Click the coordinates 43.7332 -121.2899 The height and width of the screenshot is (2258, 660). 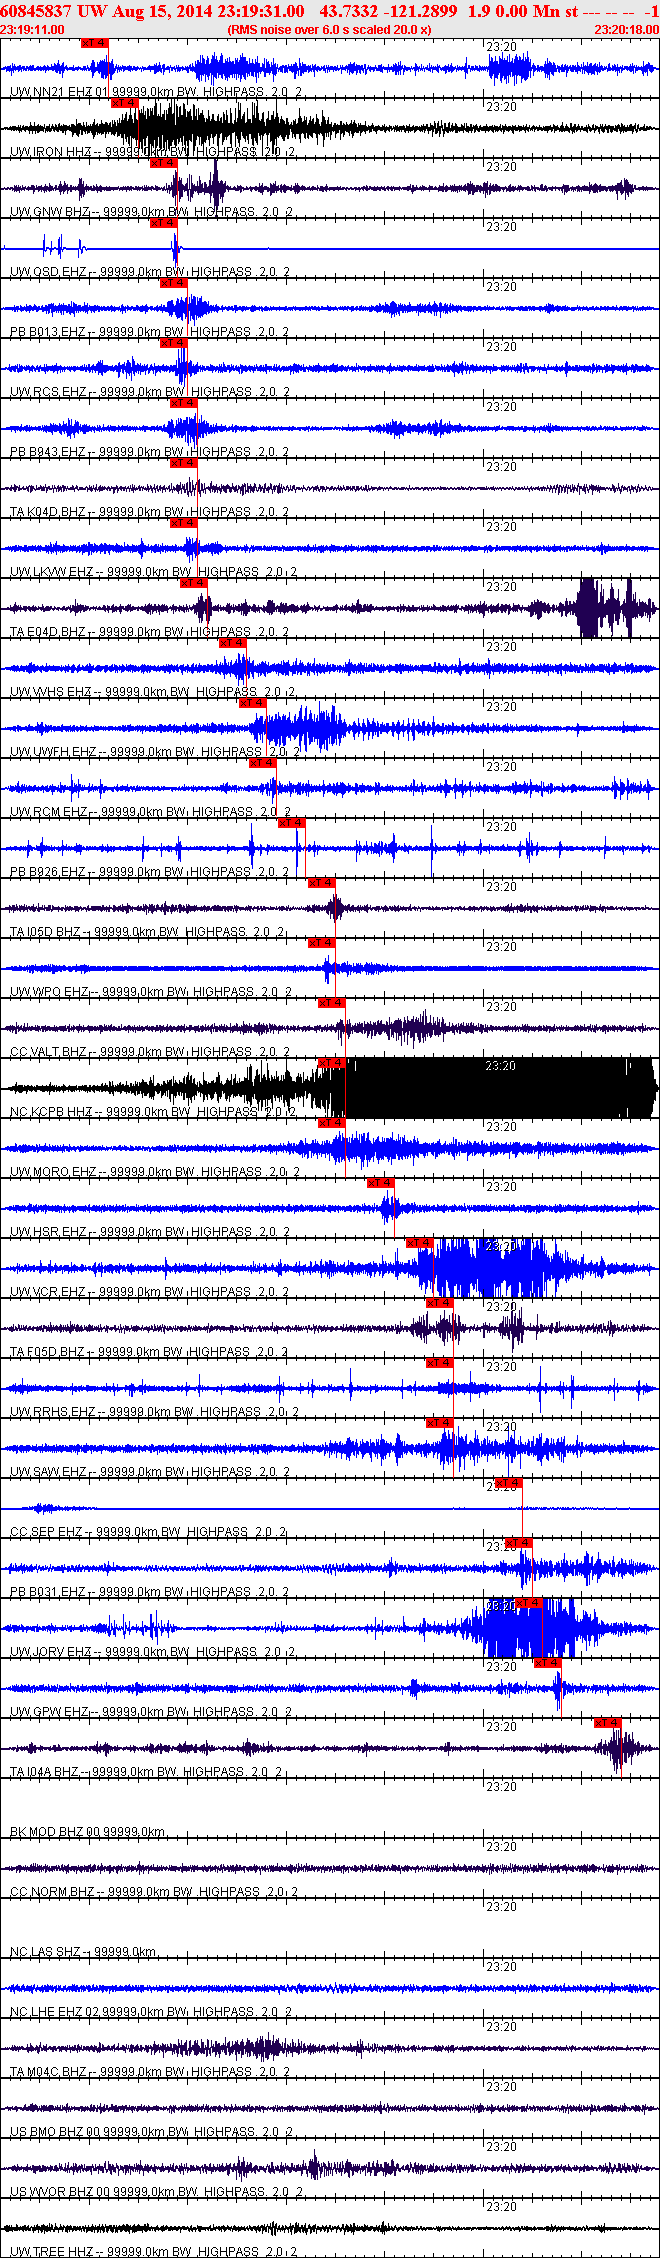389,11
